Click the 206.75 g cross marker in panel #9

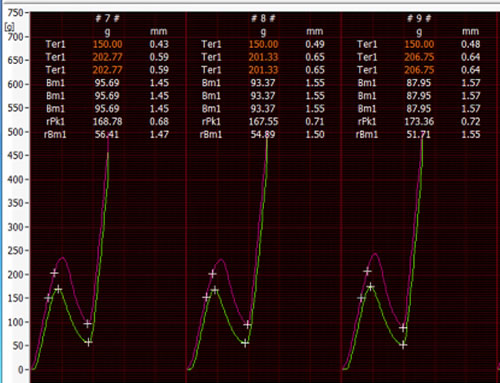tap(367, 271)
